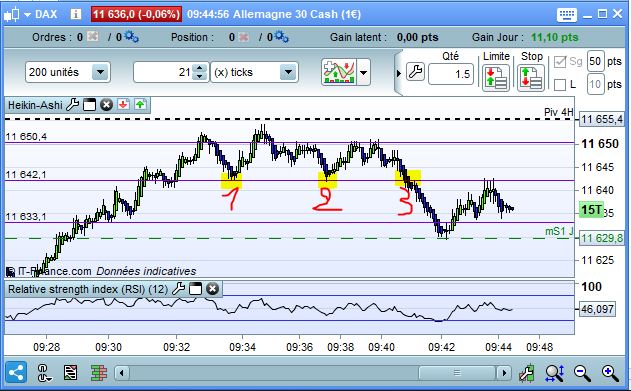
Task: Click the Share chart icon
Action: pos(16,373)
